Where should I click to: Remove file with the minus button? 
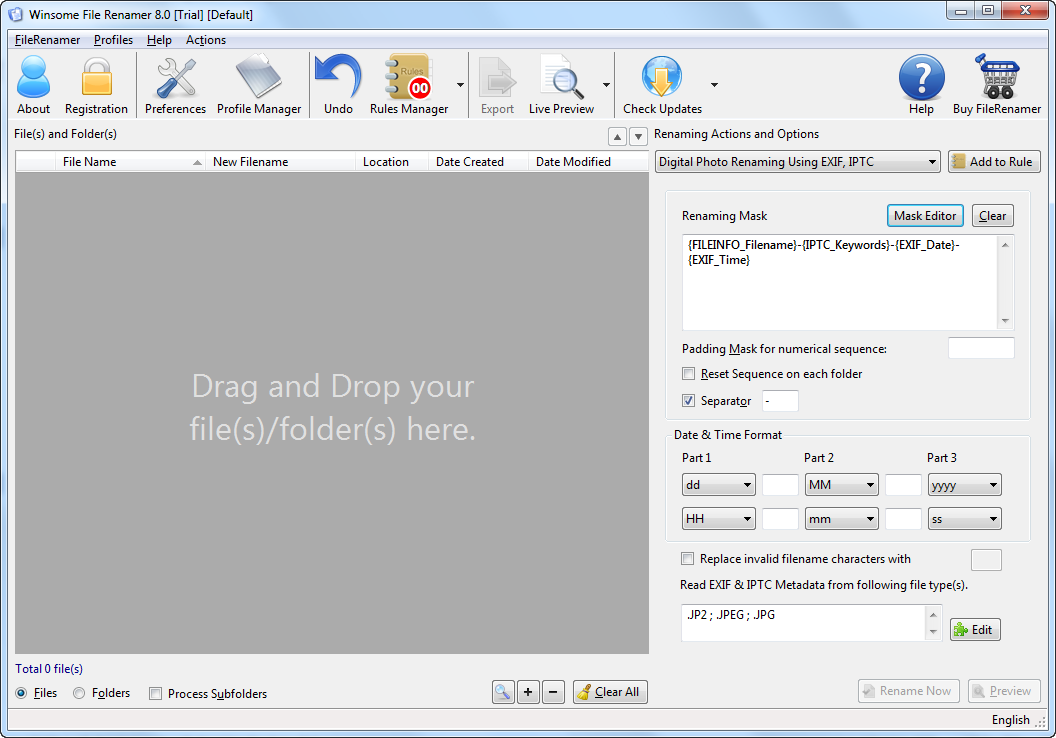coord(553,692)
